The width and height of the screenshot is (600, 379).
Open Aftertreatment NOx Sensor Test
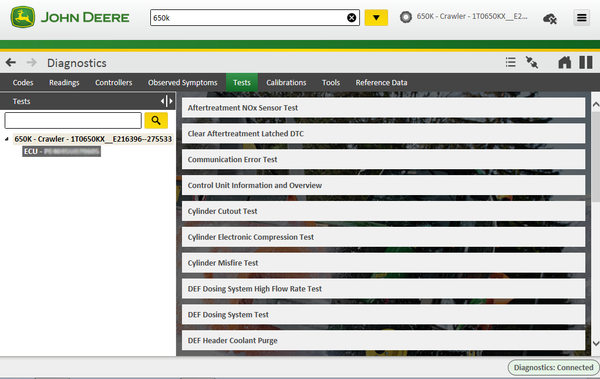point(383,108)
